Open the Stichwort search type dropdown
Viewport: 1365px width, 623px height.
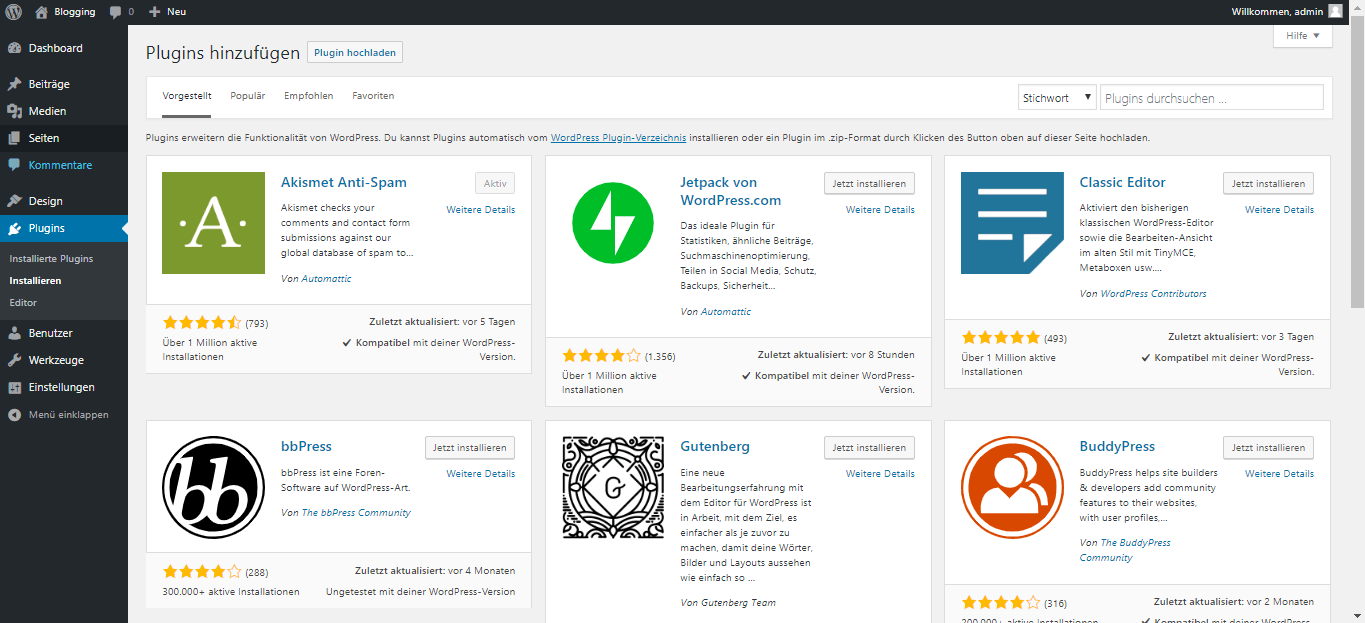1057,98
